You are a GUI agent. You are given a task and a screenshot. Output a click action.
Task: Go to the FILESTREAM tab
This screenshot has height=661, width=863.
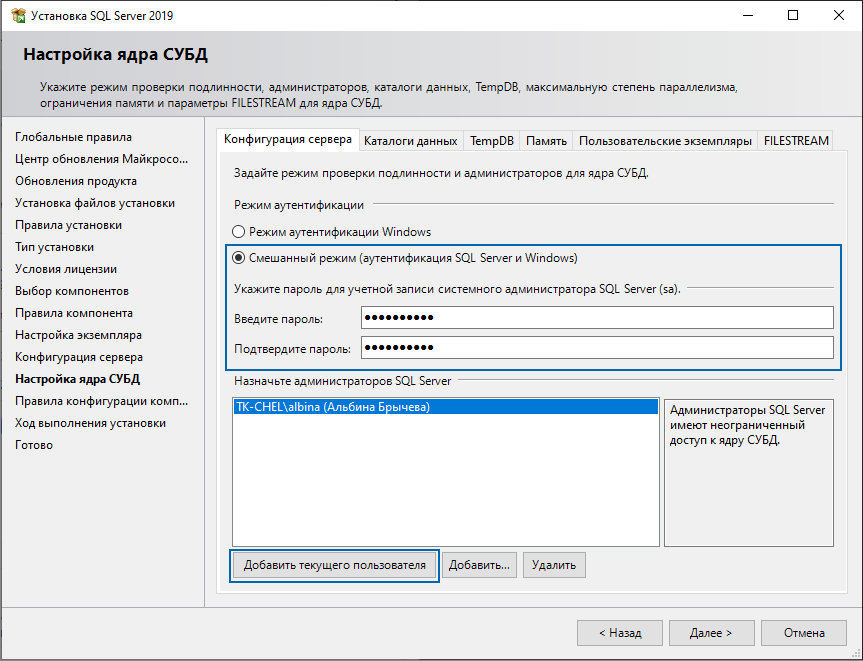pos(796,141)
